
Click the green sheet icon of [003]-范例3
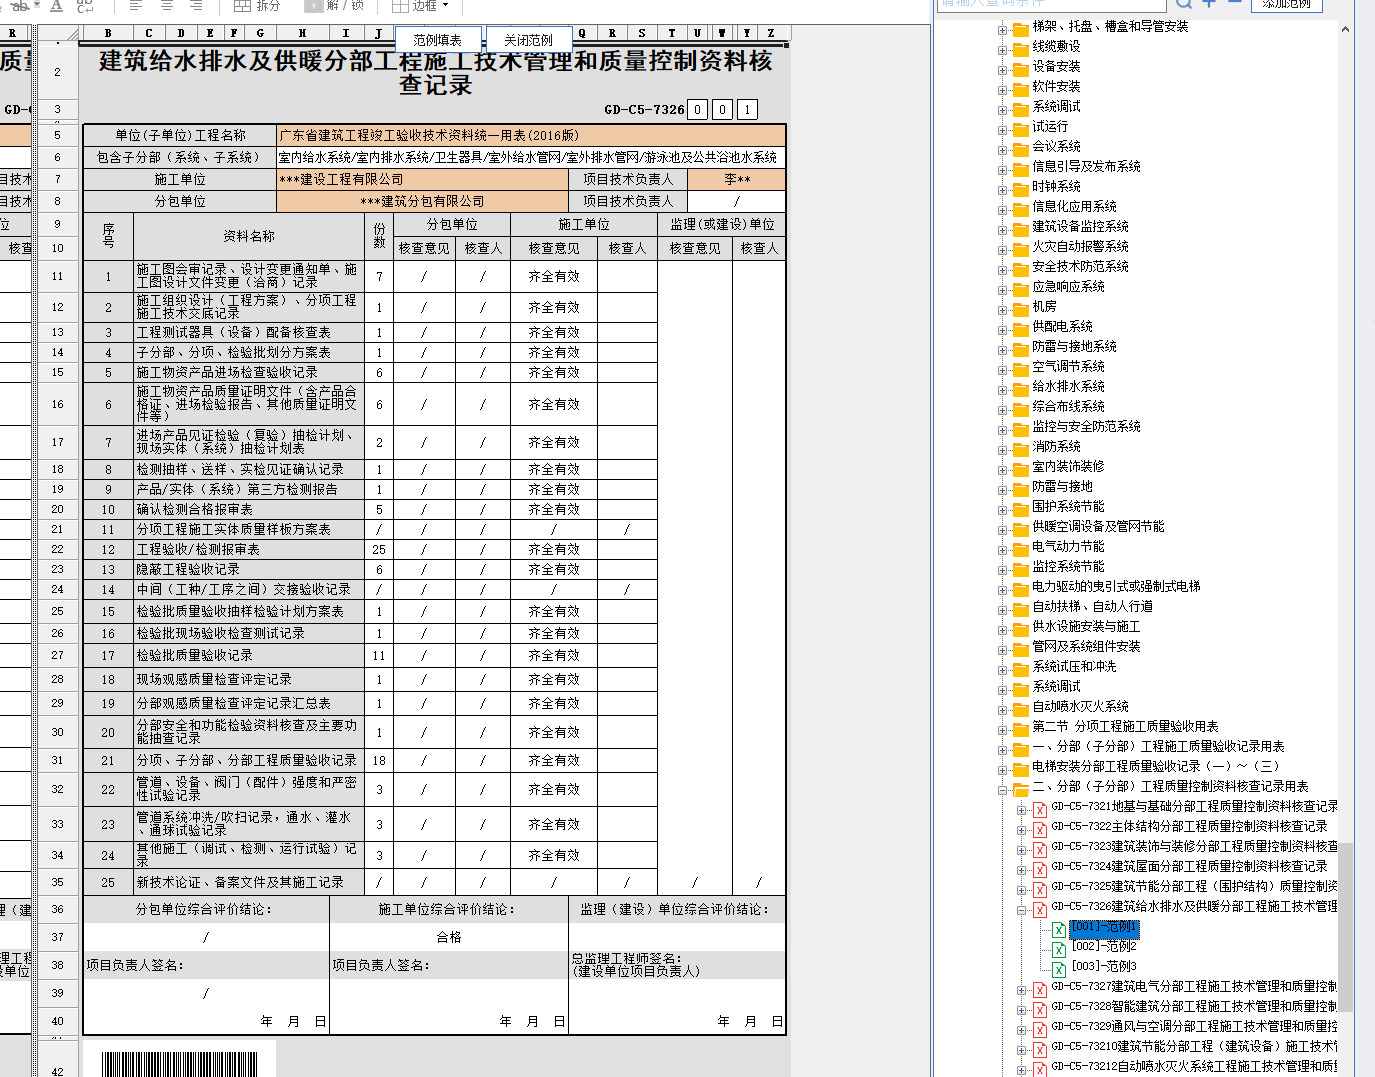[x=1058, y=968]
